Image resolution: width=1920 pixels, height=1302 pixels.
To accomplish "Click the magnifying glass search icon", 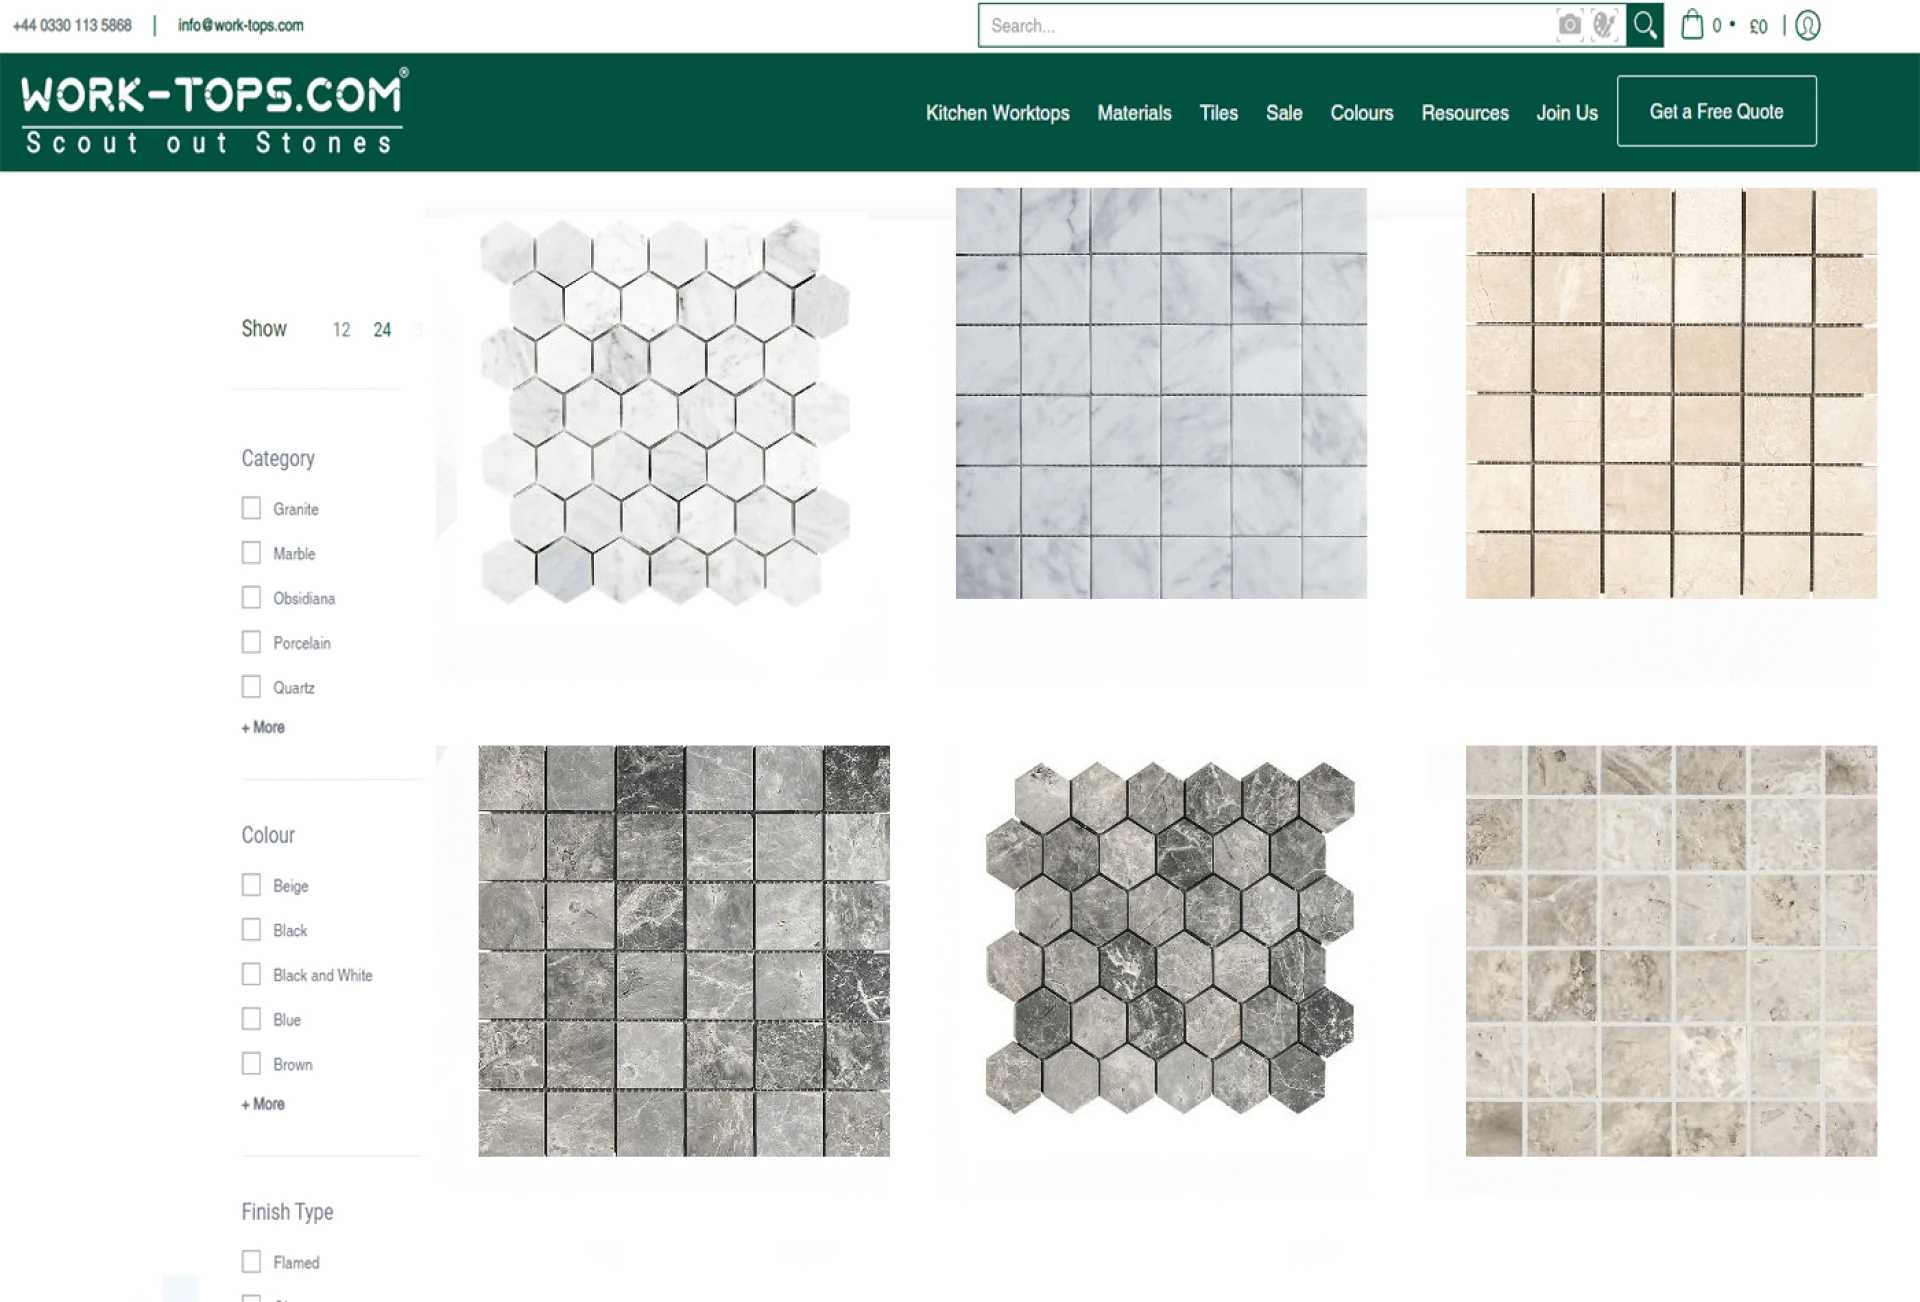I will (1645, 25).
